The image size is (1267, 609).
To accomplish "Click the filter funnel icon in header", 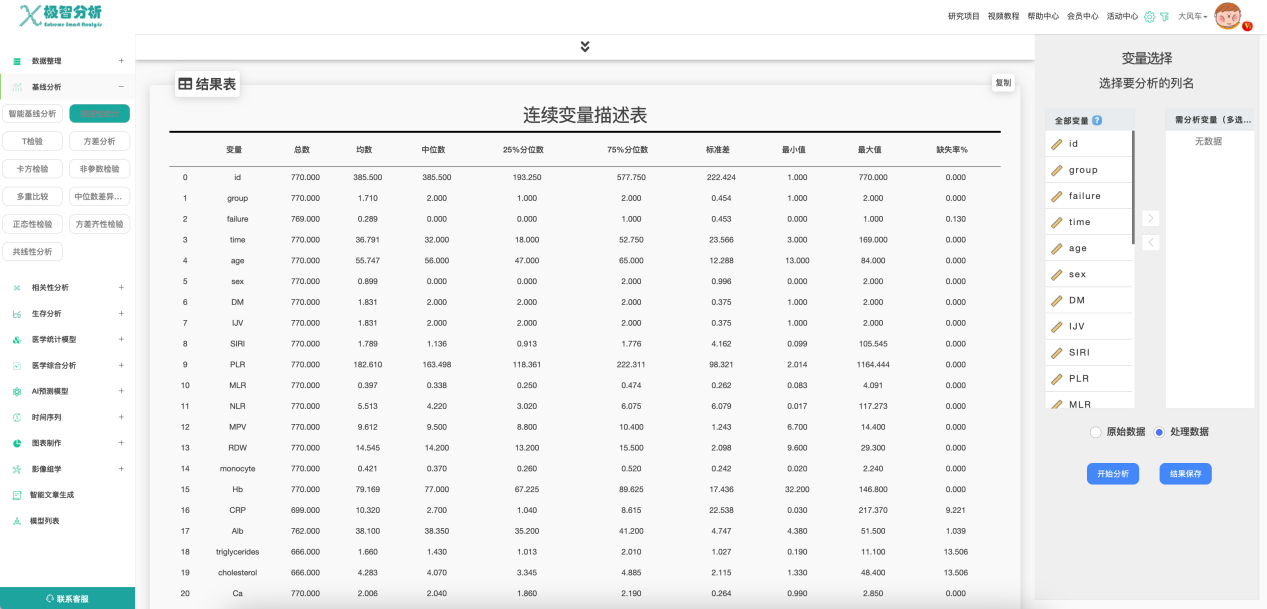I will [x=1164, y=17].
